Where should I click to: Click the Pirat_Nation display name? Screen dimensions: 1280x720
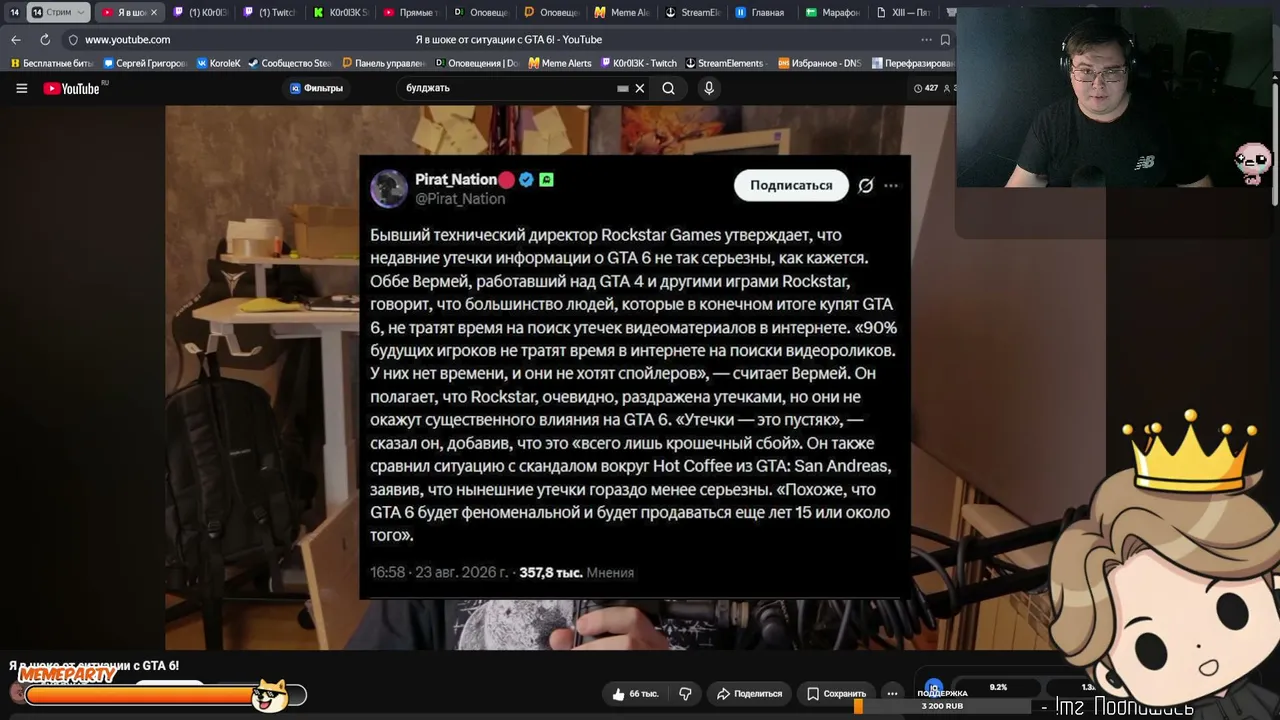point(456,180)
